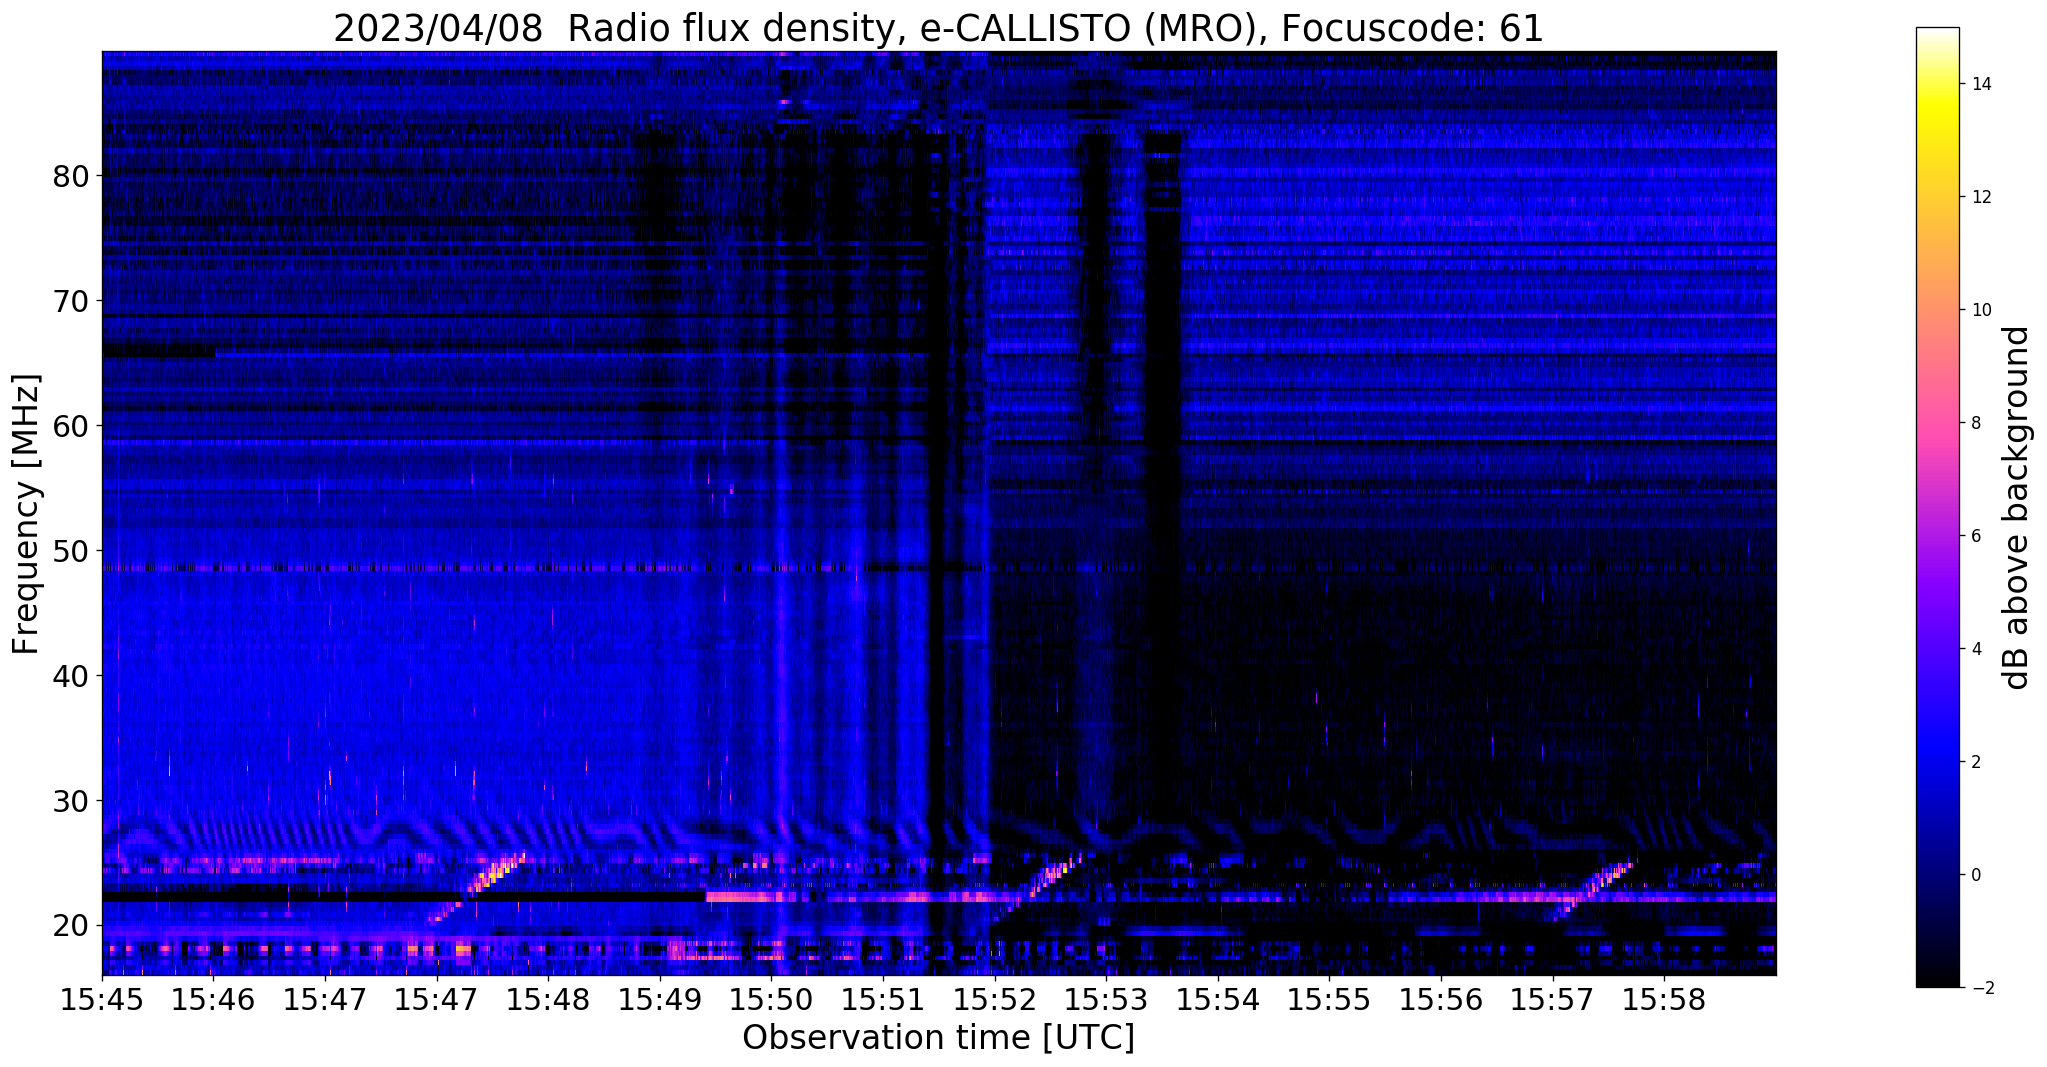This screenshot has height=1067, width=2047.
Task: Click the 60 MHz frequency tick label
Action: 71,426
